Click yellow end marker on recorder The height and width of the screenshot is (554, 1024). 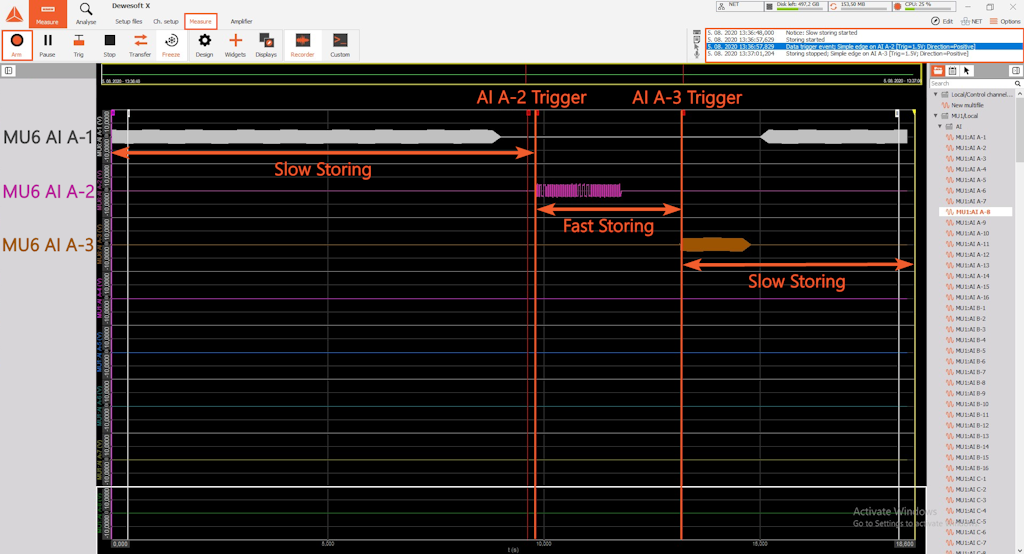tap(914, 114)
